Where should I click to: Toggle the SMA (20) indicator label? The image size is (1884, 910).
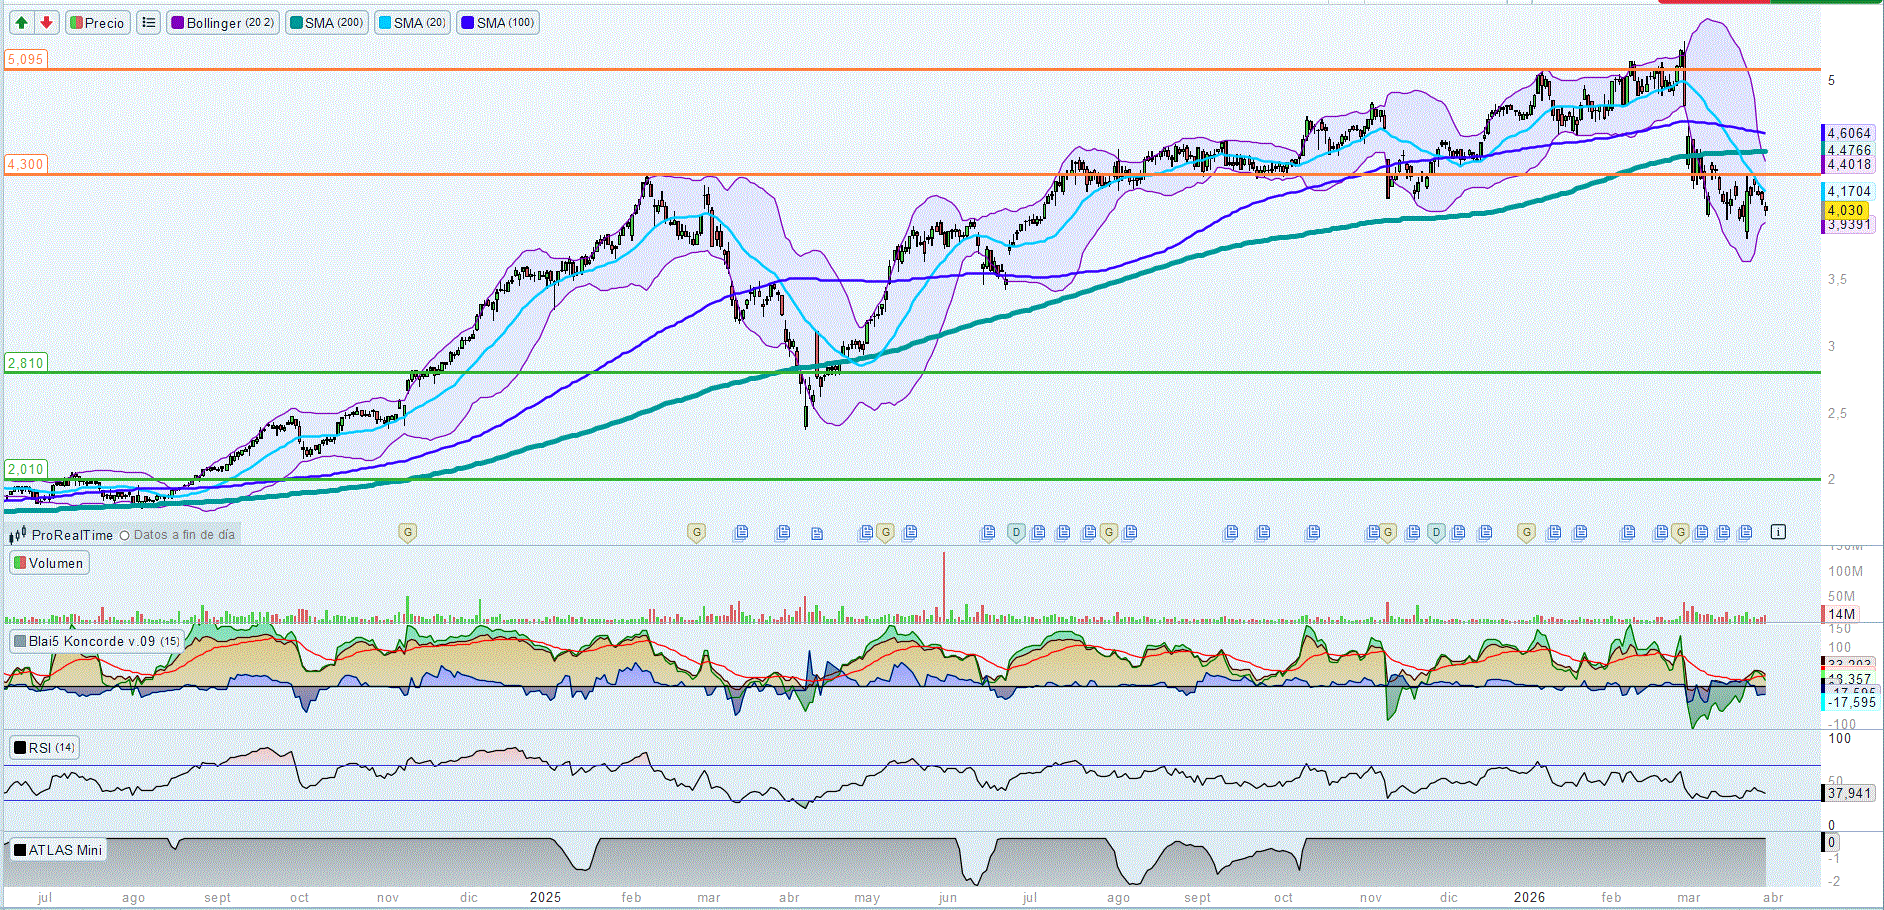click(412, 22)
